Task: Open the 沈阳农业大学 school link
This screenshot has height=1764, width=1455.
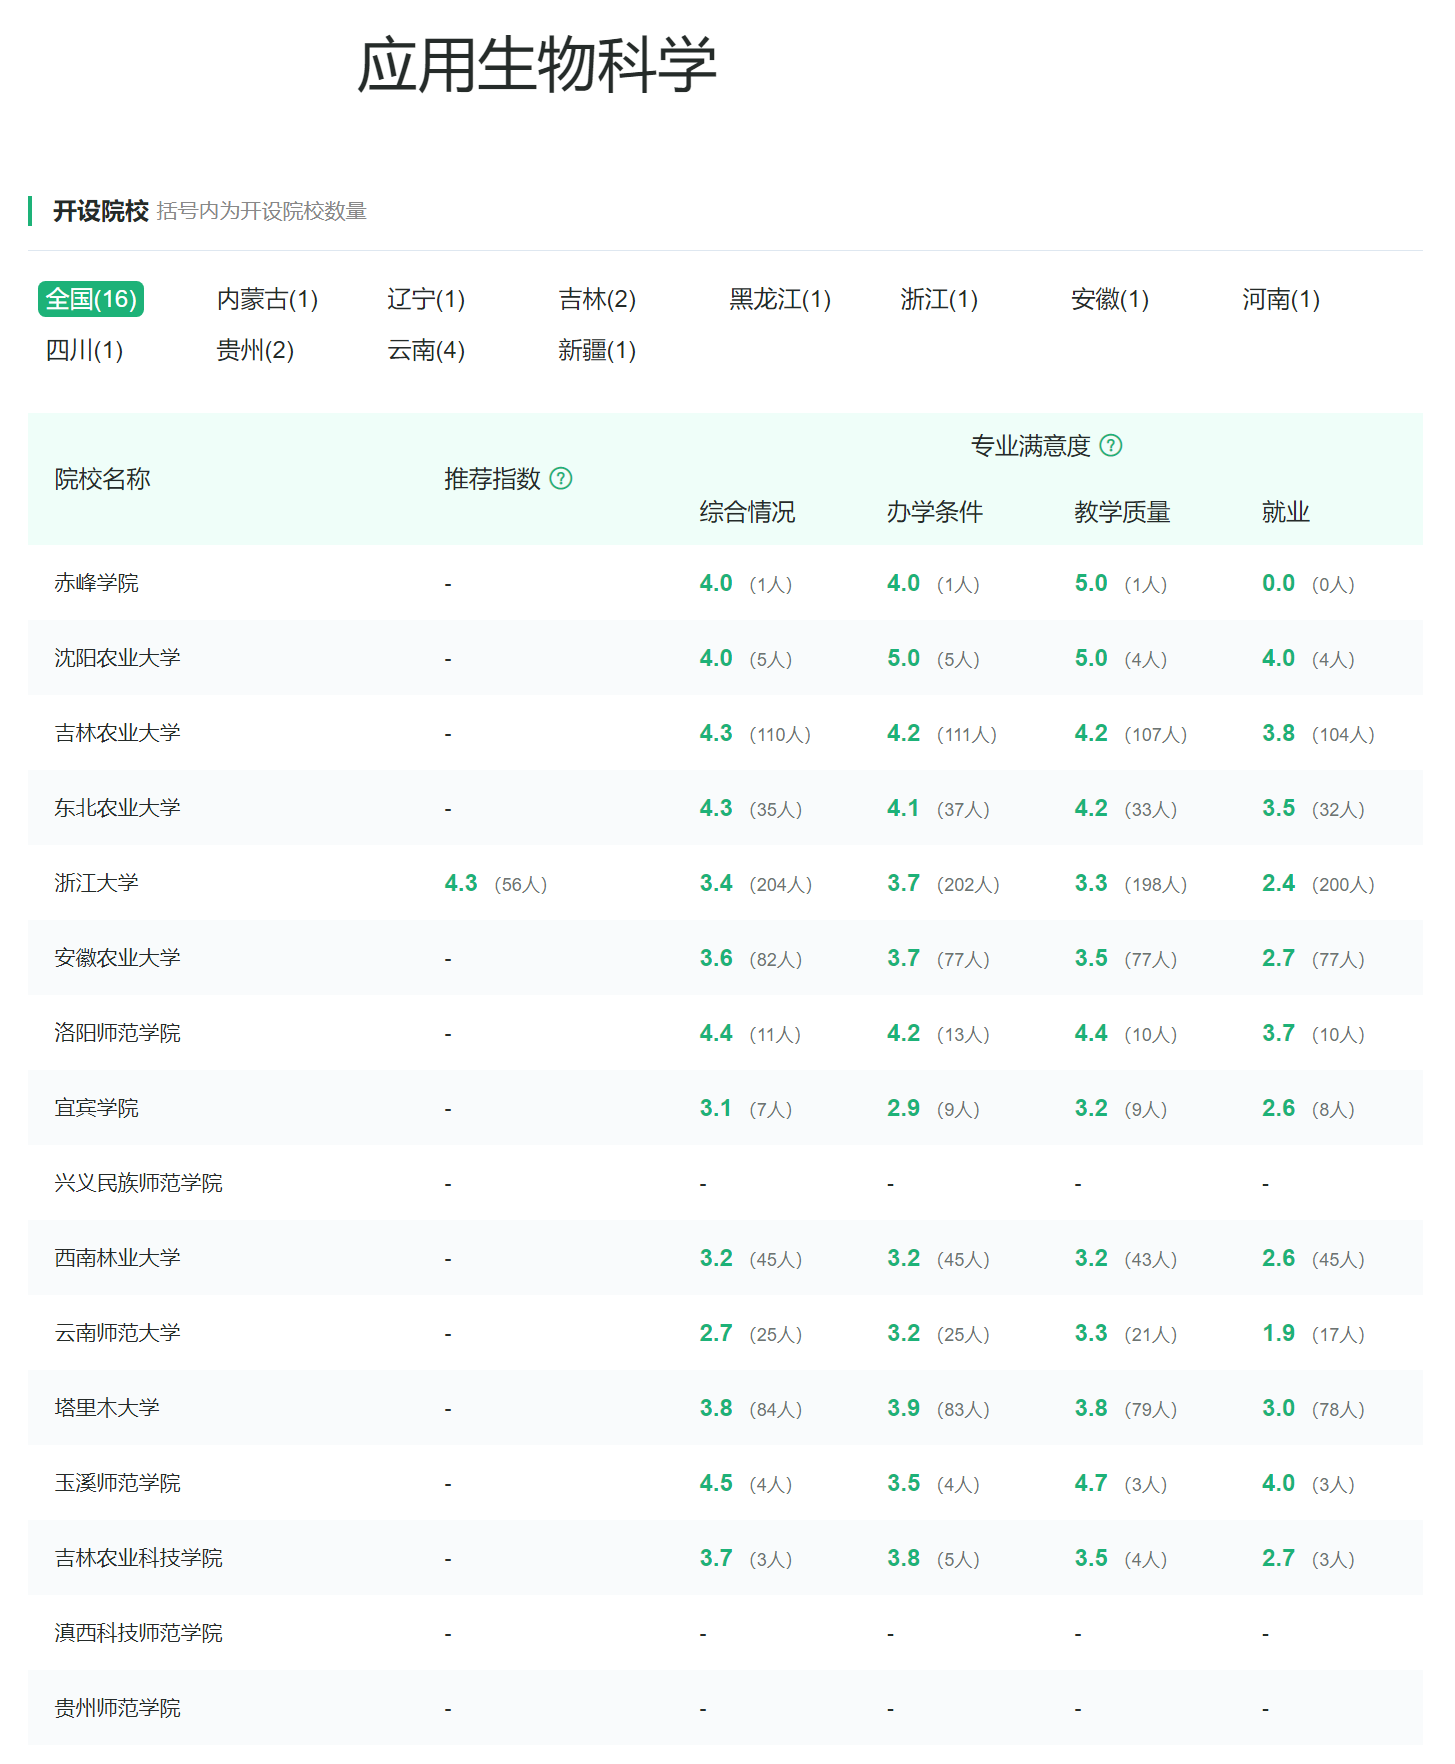Action: coord(117,658)
